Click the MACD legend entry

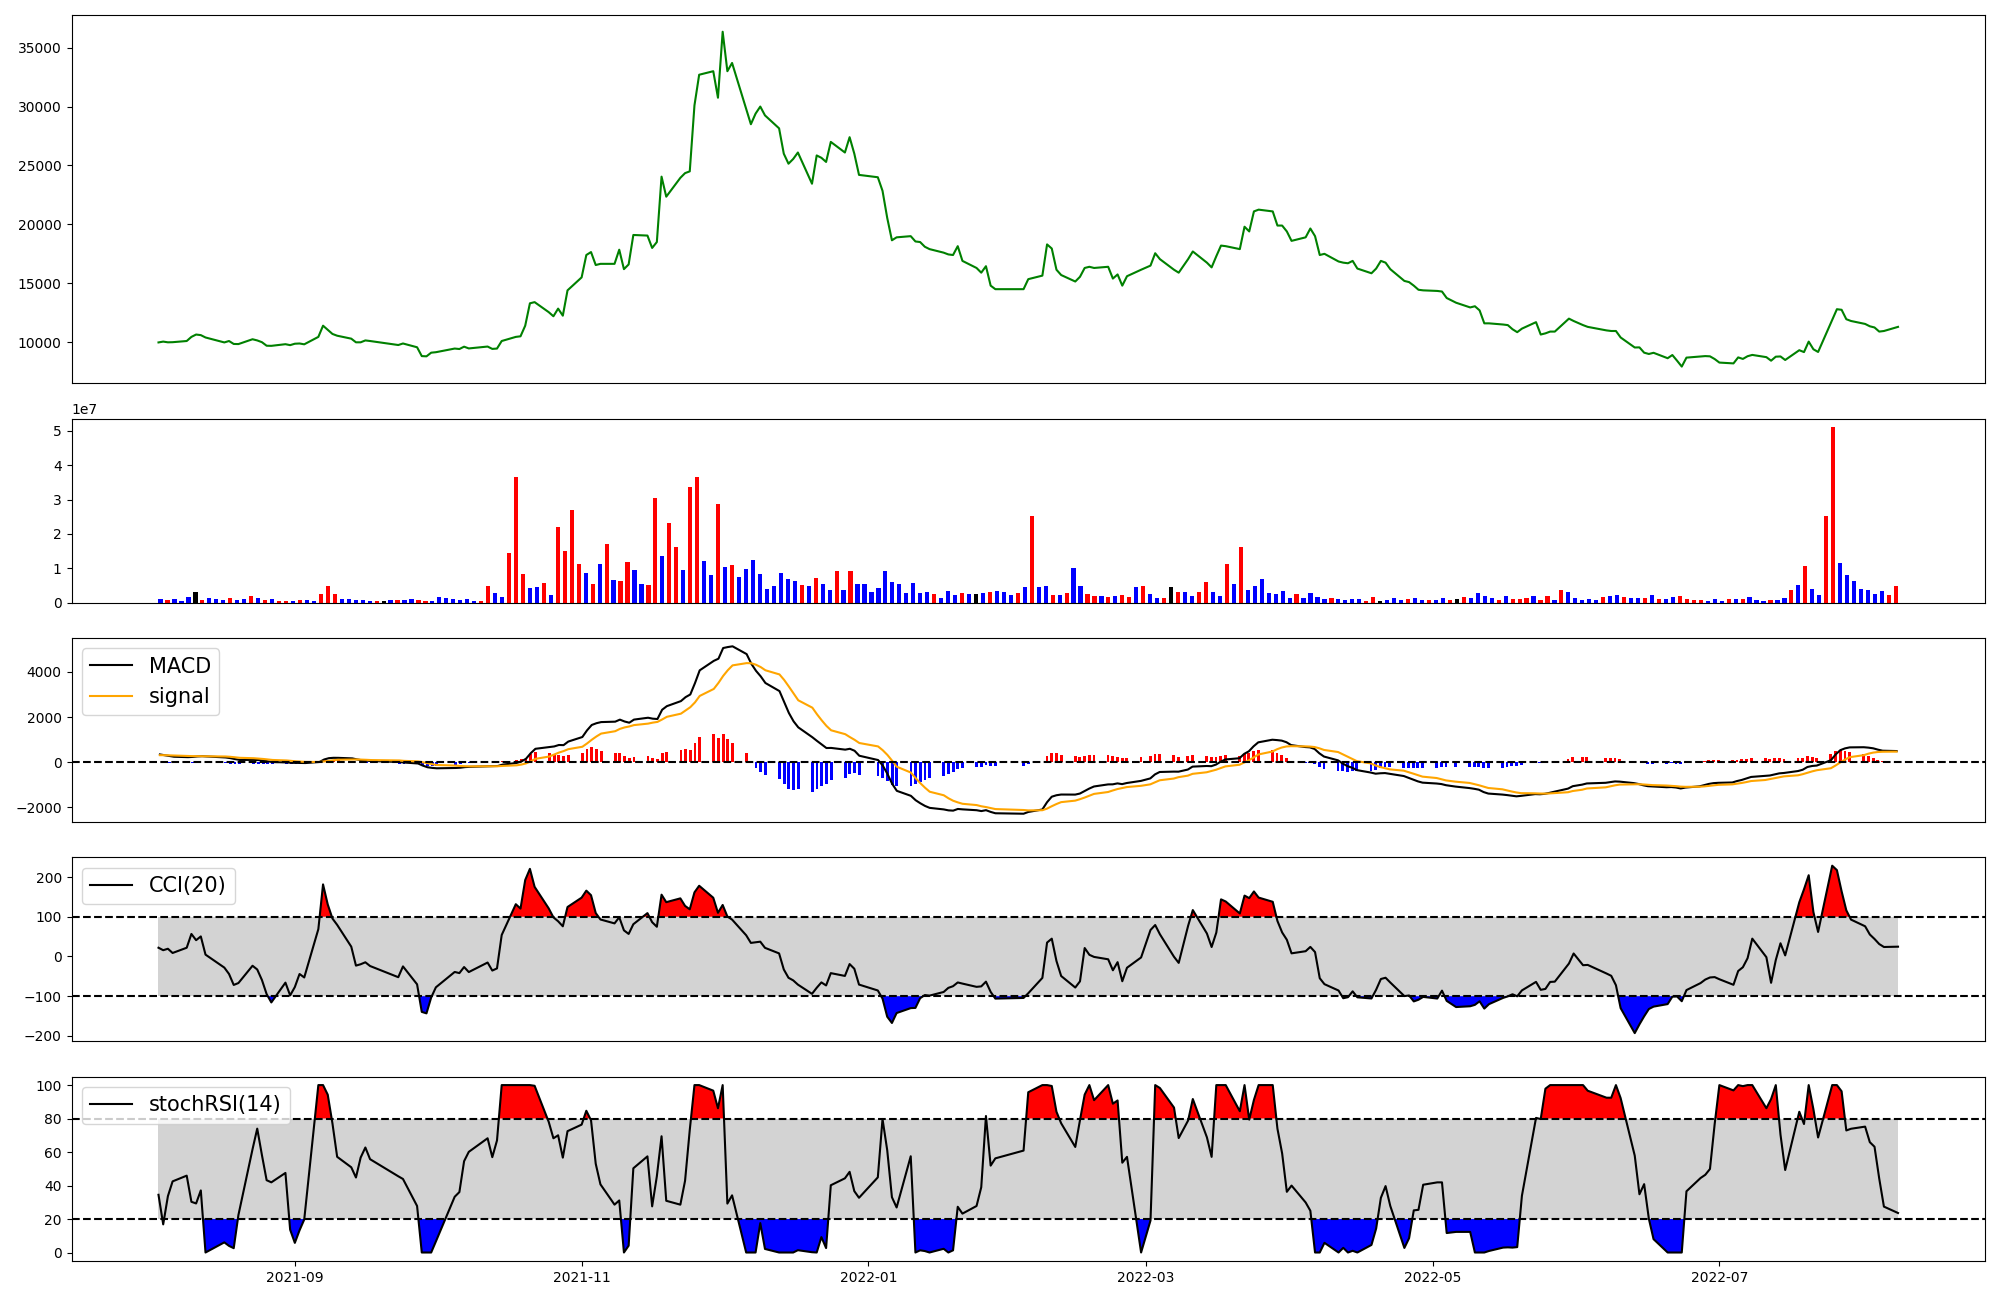[179, 666]
